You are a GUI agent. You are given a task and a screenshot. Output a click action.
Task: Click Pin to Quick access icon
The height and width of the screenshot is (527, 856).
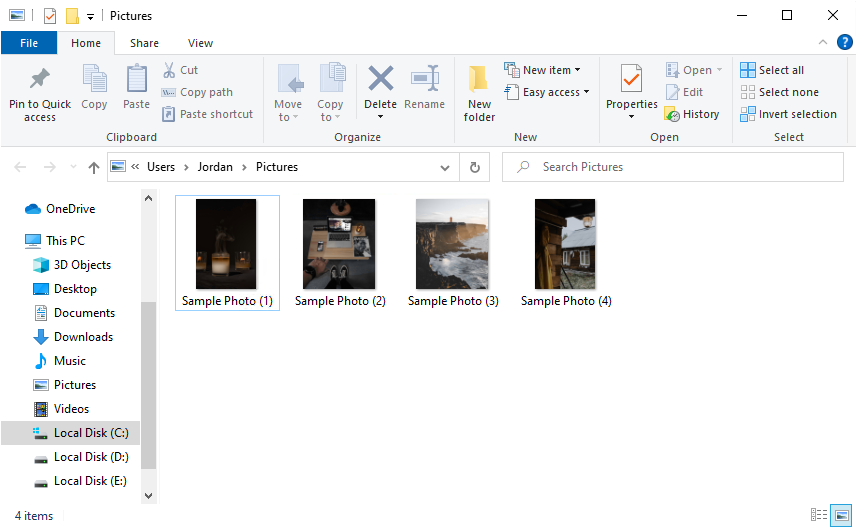39,79
